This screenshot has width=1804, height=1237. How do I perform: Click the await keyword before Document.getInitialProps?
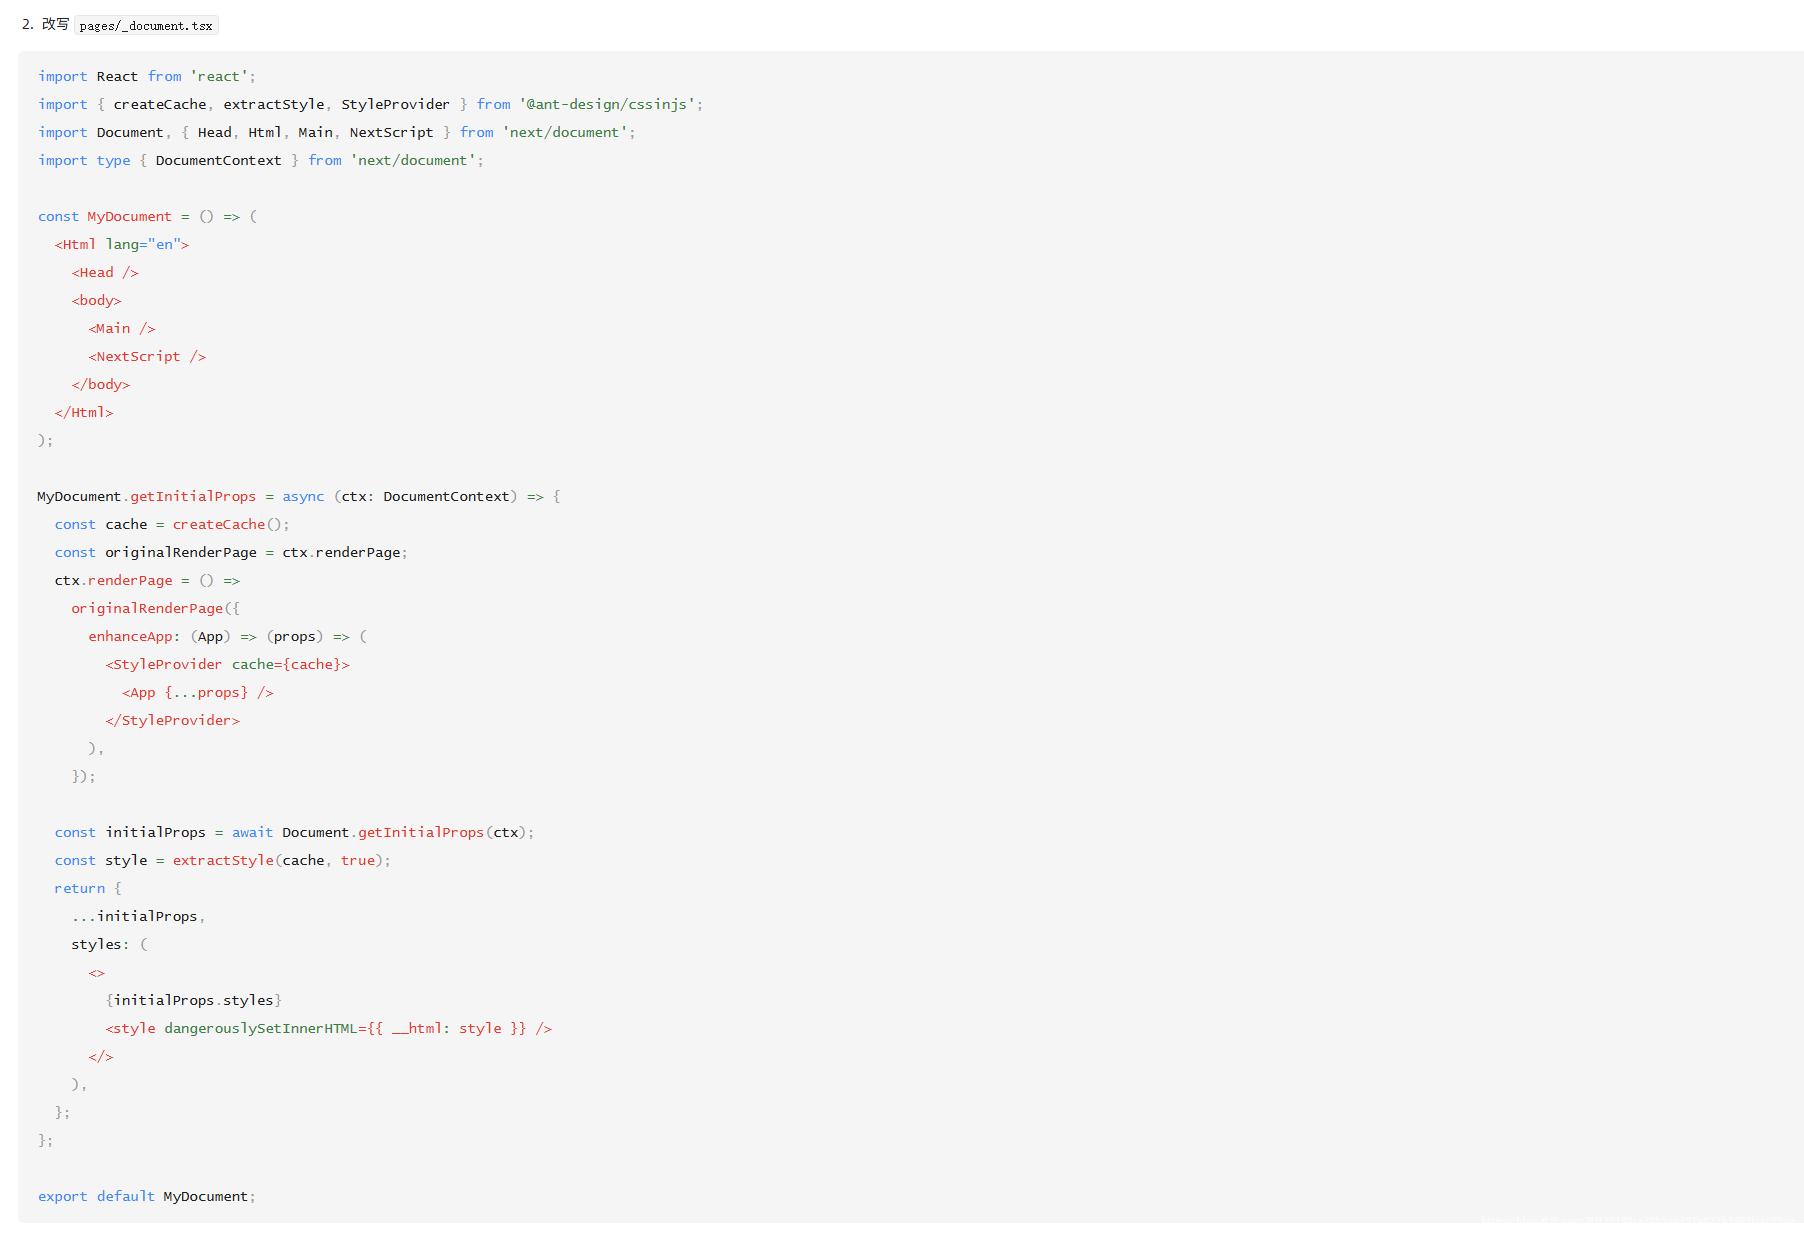(x=252, y=832)
